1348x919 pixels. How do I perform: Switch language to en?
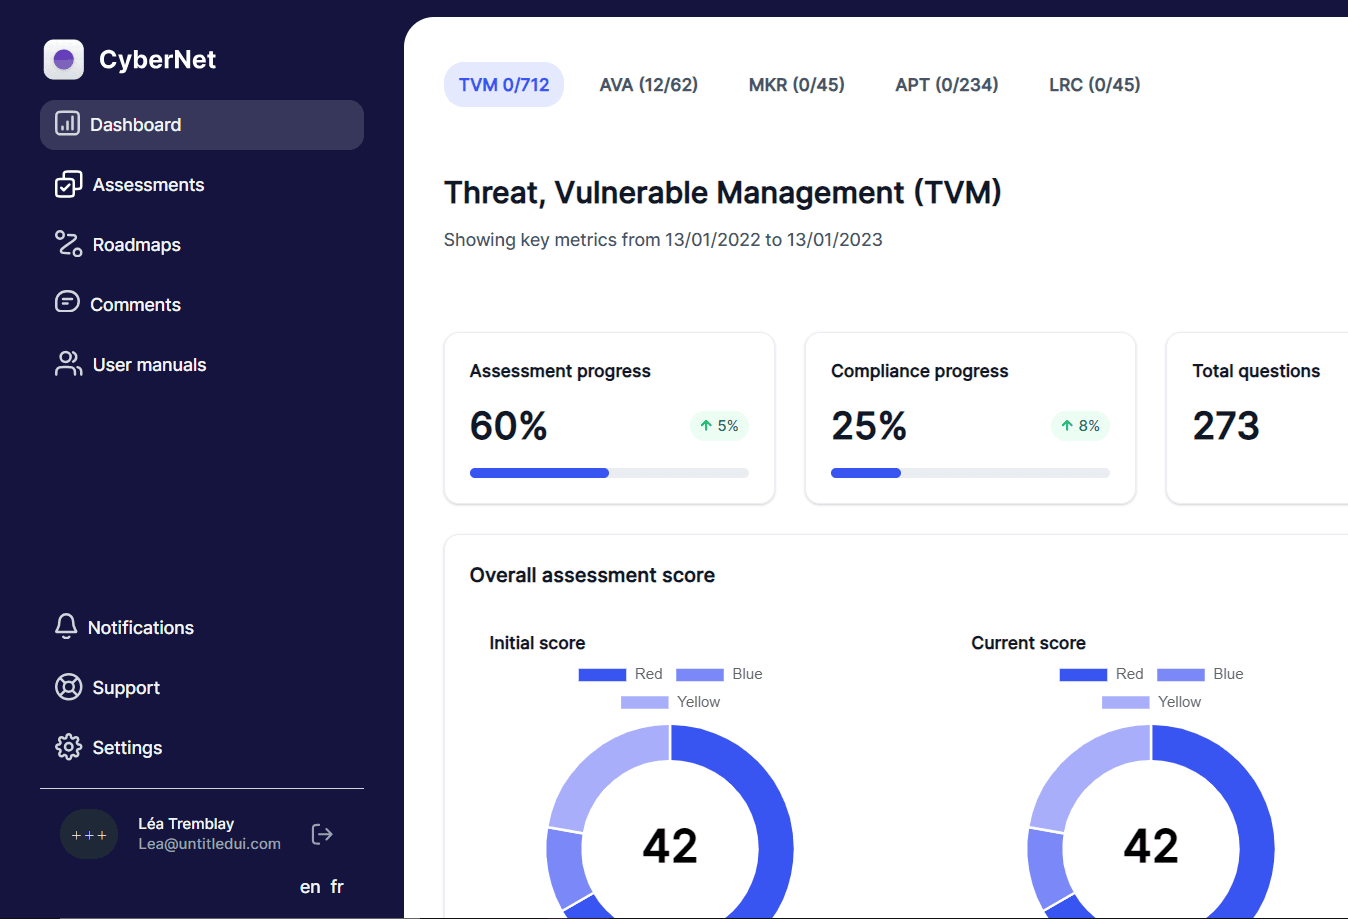click(x=310, y=887)
